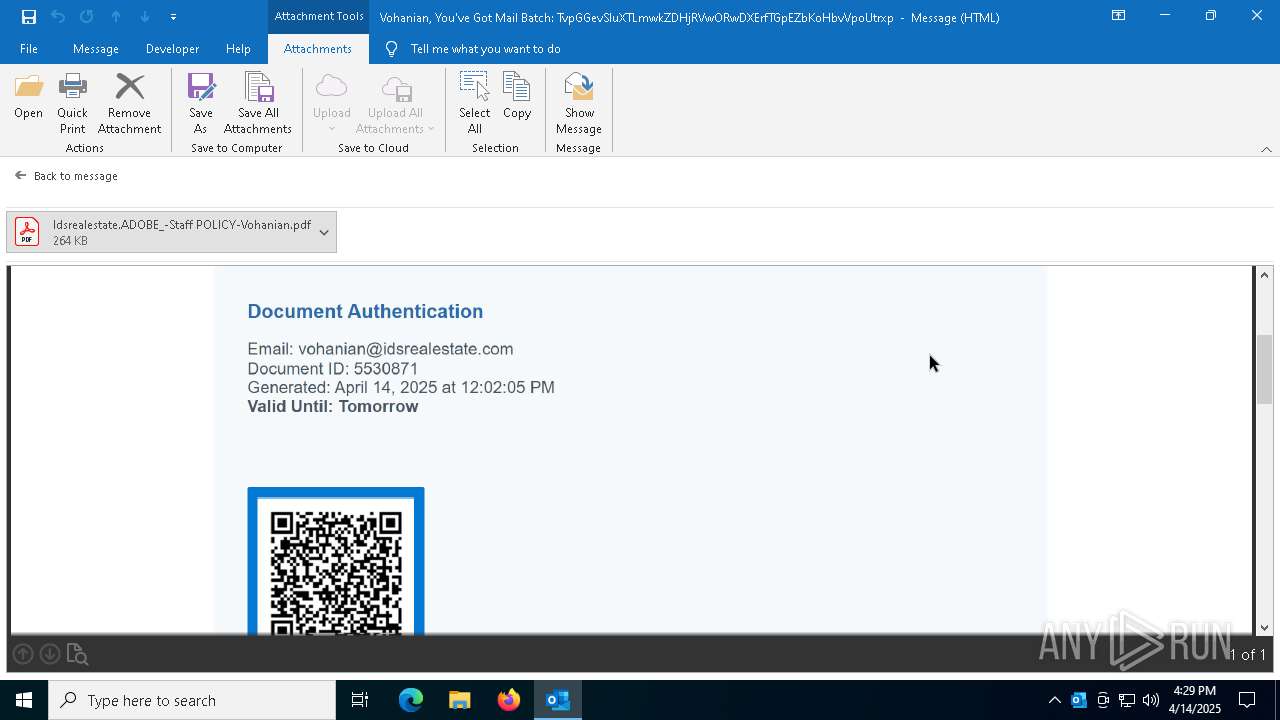1280x720 pixels.
Task: Collapse the ribbon with the chevron
Action: [x=1266, y=149]
